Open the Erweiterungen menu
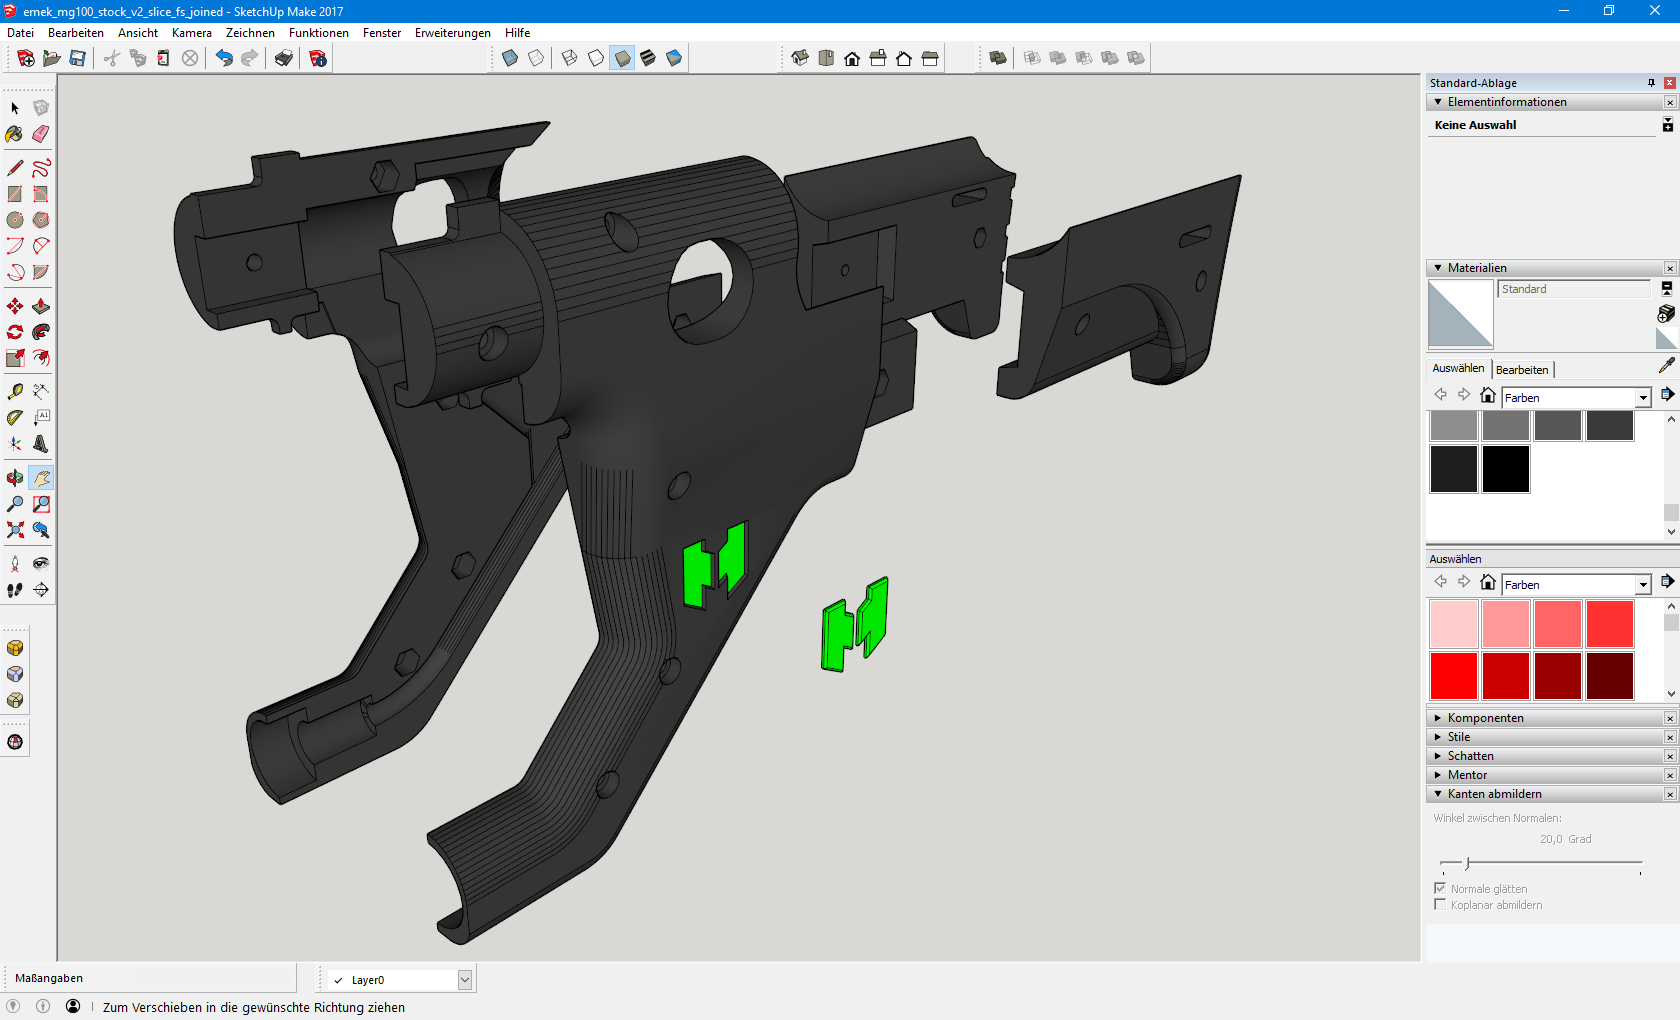This screenshot has width=1680, height=1020. [x=452, y=33]
